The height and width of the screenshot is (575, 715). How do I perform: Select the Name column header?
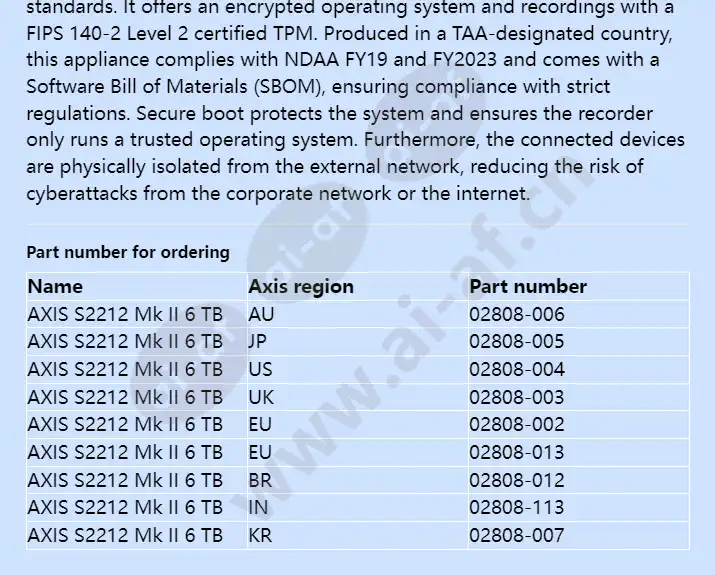(x=55, y=287)
